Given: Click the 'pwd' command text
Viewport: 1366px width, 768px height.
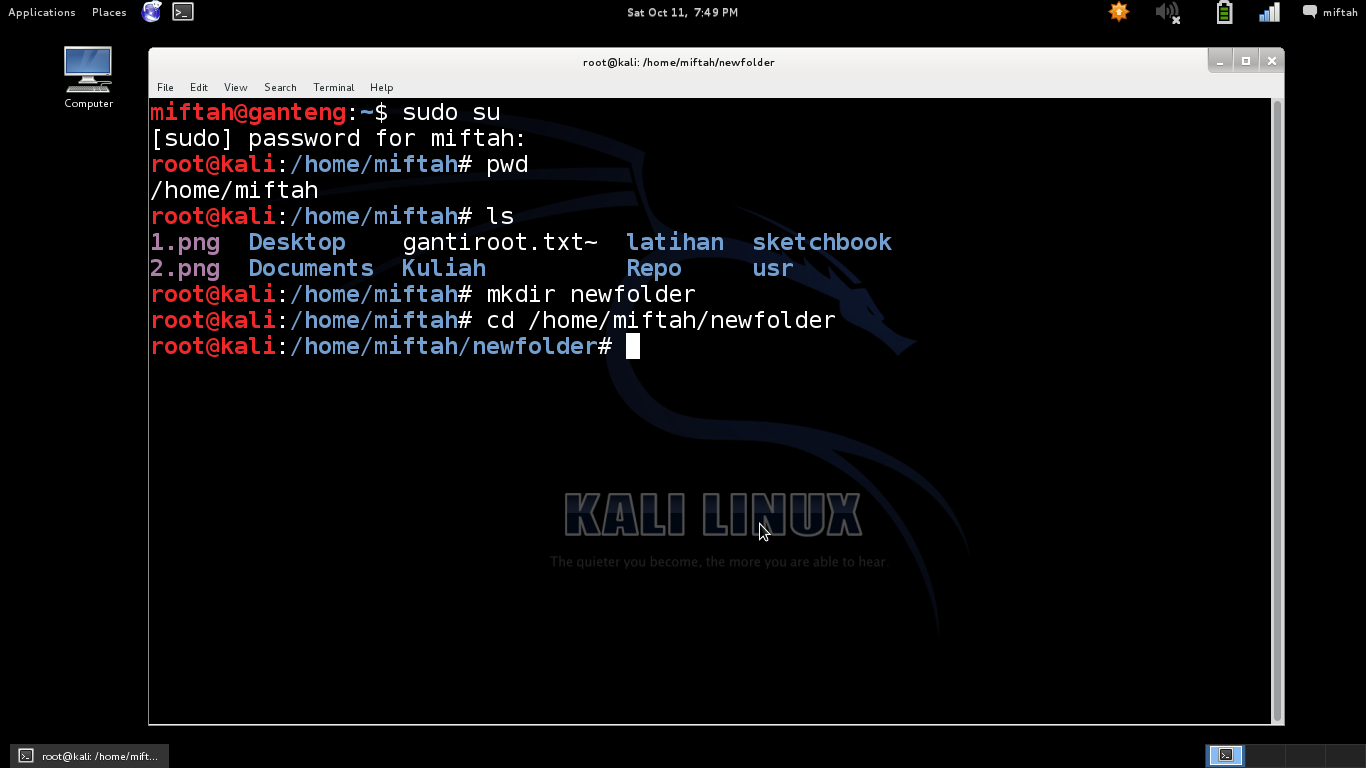Looking at the screenshot, I should 507,164.
